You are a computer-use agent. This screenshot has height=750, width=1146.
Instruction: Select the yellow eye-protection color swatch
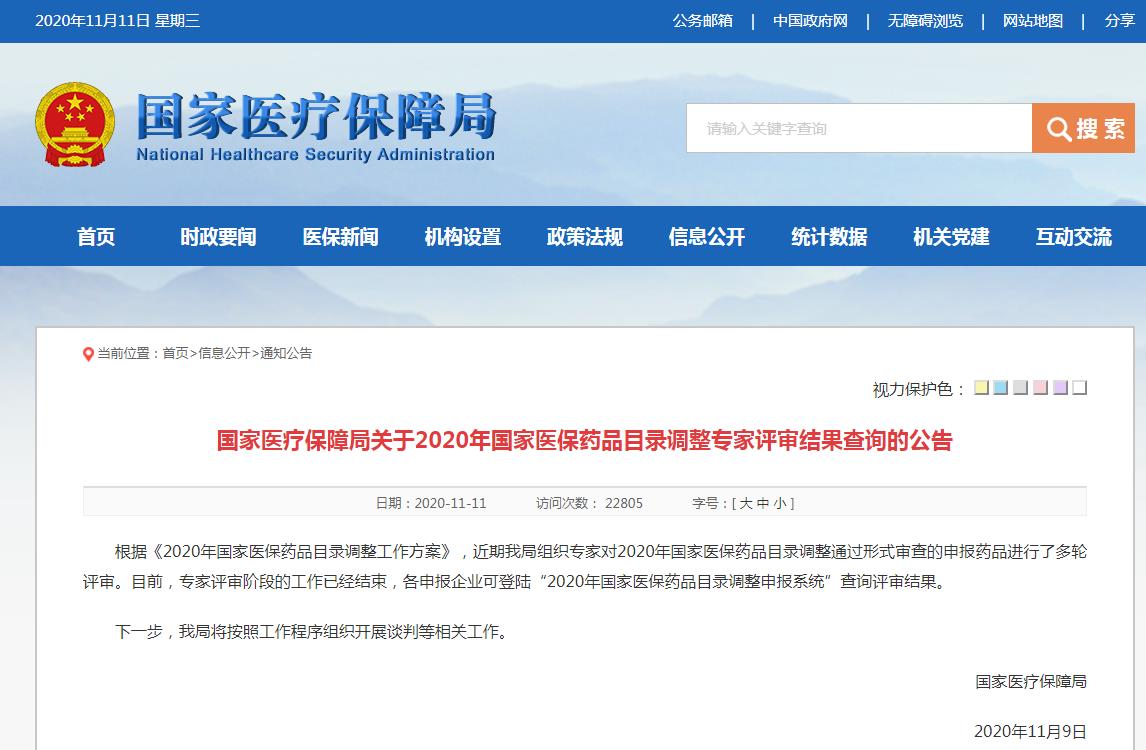(981, 388)
